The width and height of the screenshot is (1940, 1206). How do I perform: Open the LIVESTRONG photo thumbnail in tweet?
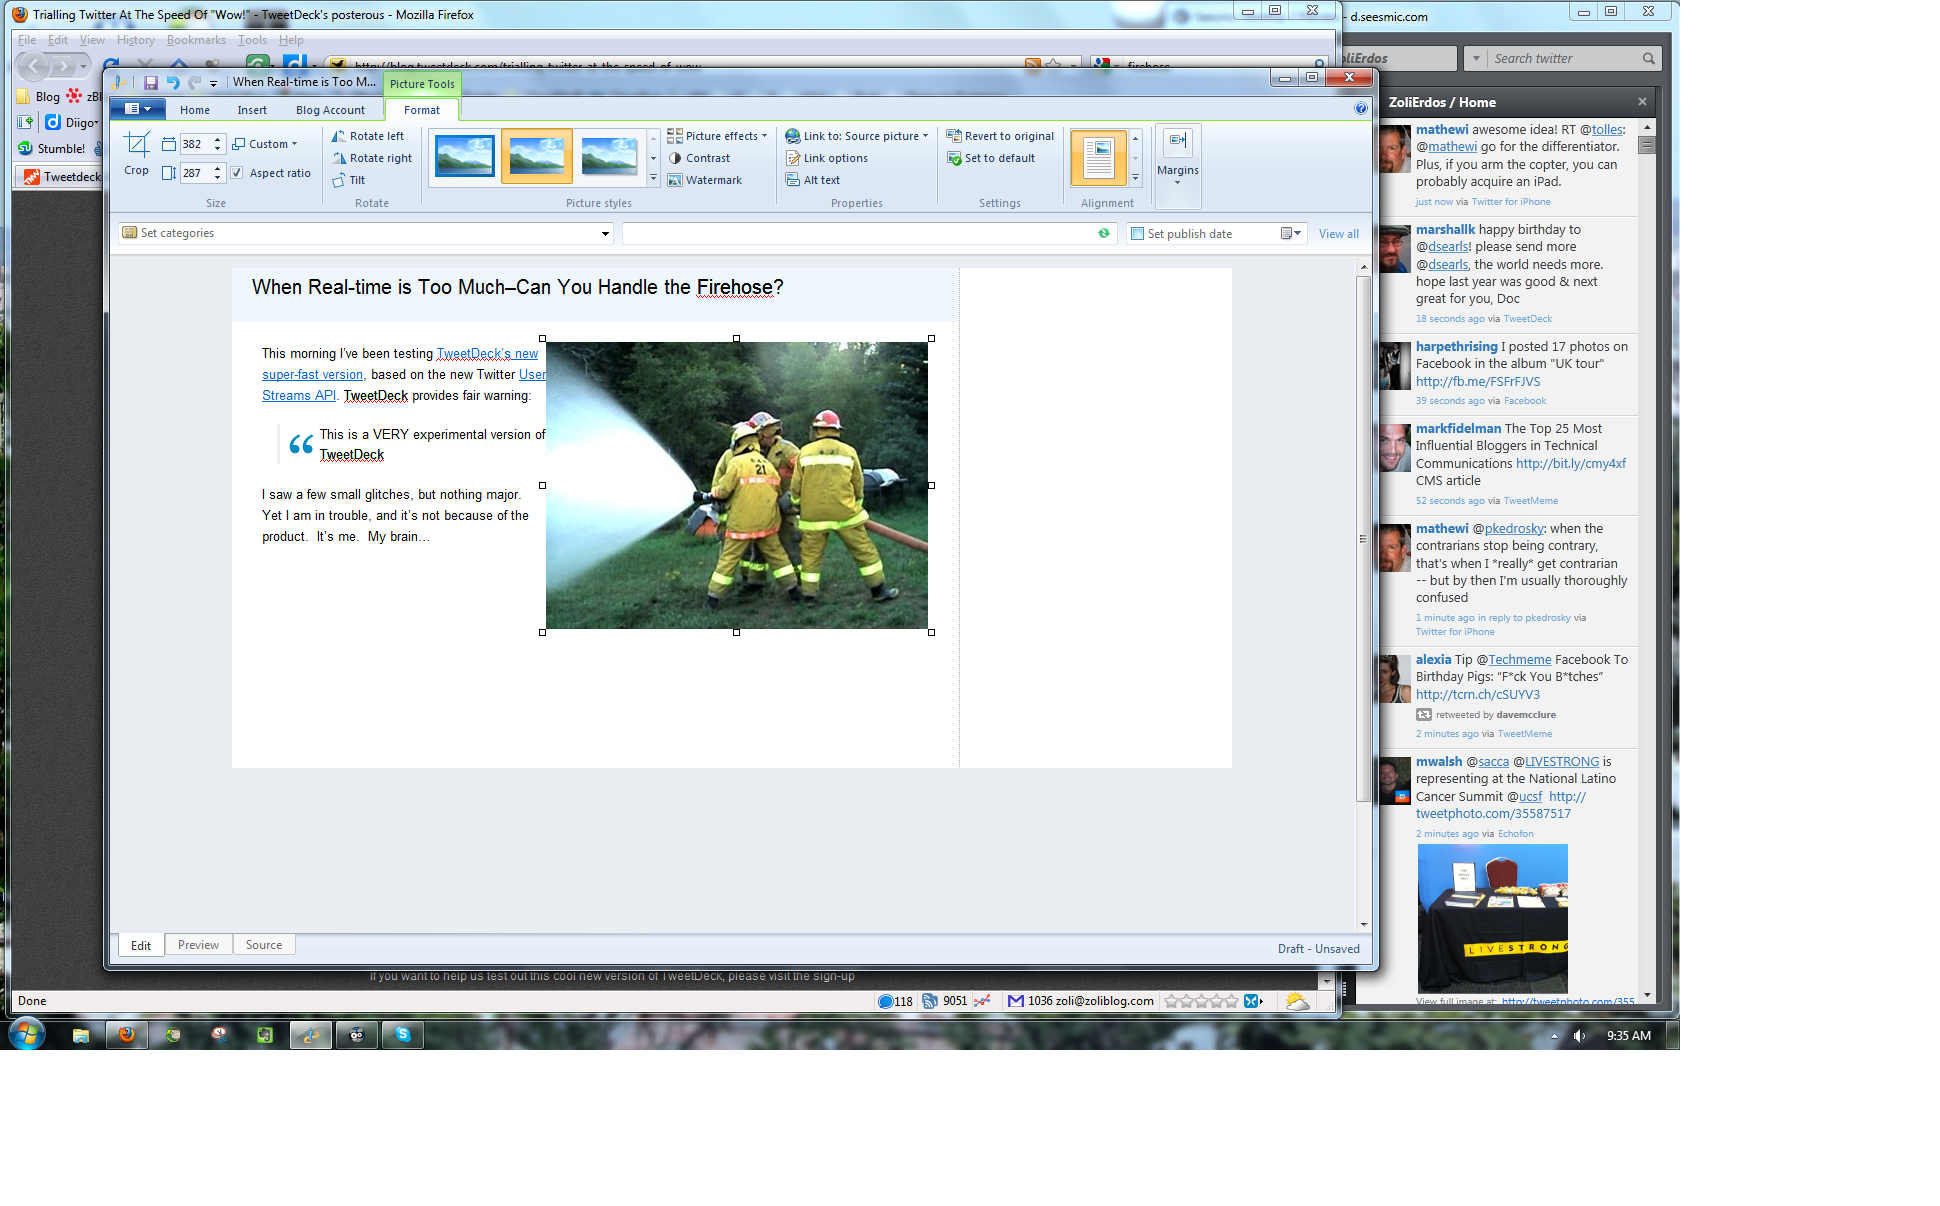1493,918
